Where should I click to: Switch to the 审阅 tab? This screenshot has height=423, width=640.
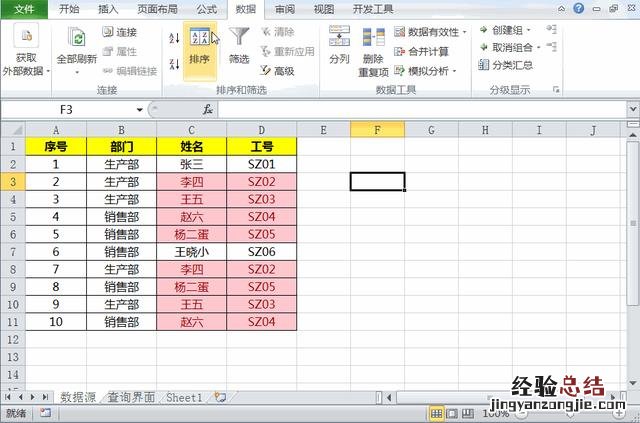[285, 9]
